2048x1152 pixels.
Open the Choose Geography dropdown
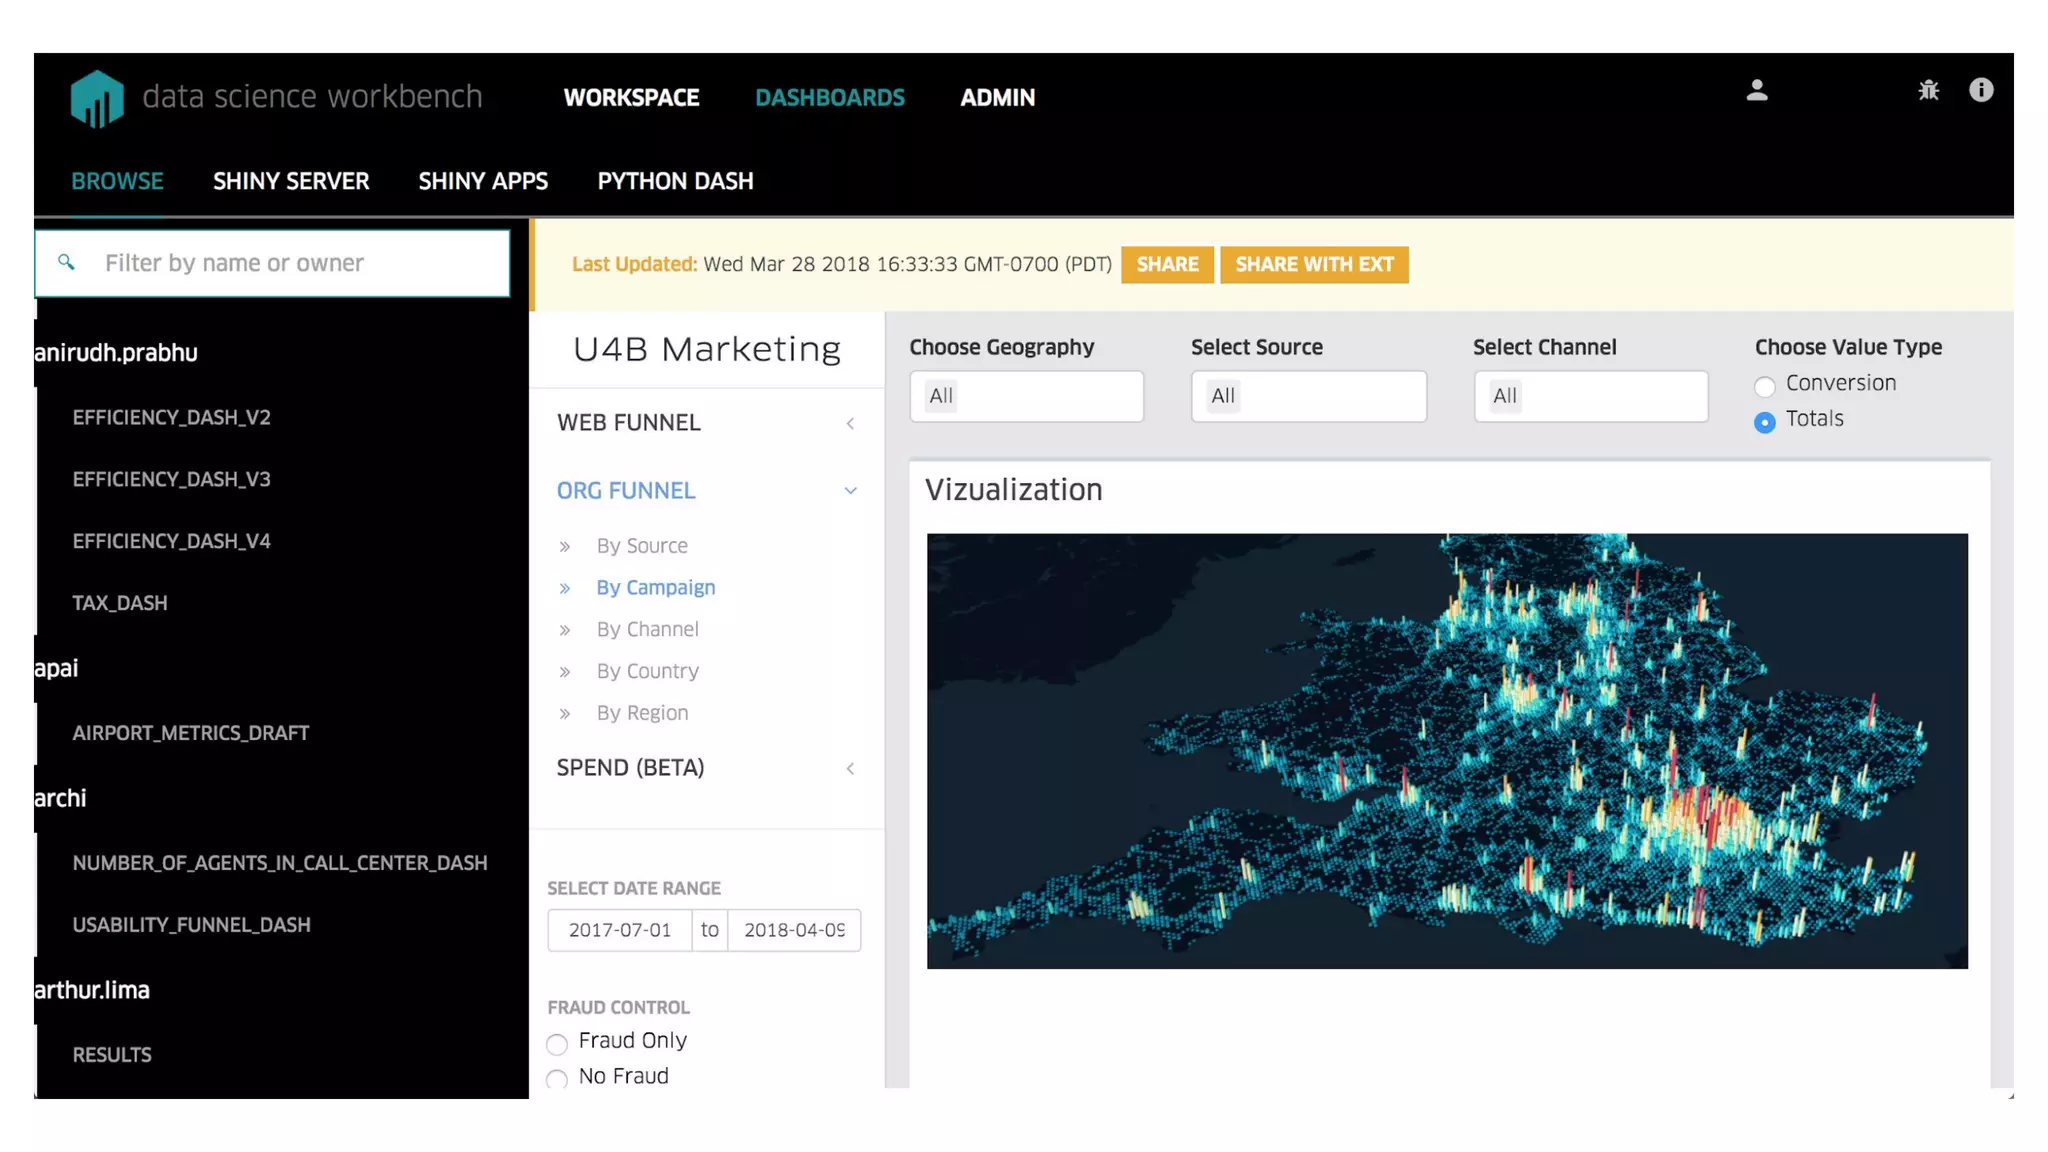(x=1026, y=396)
